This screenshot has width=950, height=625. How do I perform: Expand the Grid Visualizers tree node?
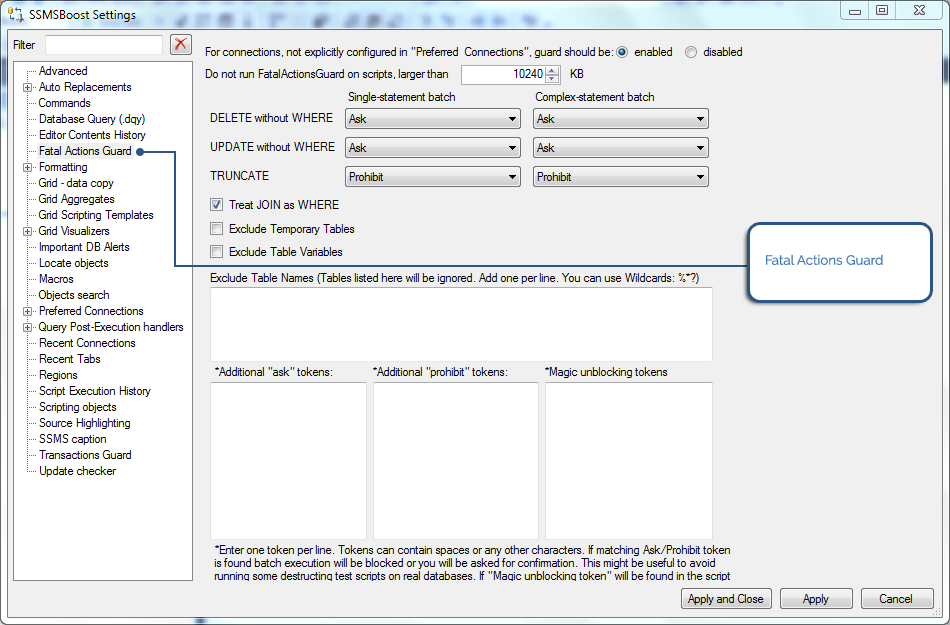[27, 231]
